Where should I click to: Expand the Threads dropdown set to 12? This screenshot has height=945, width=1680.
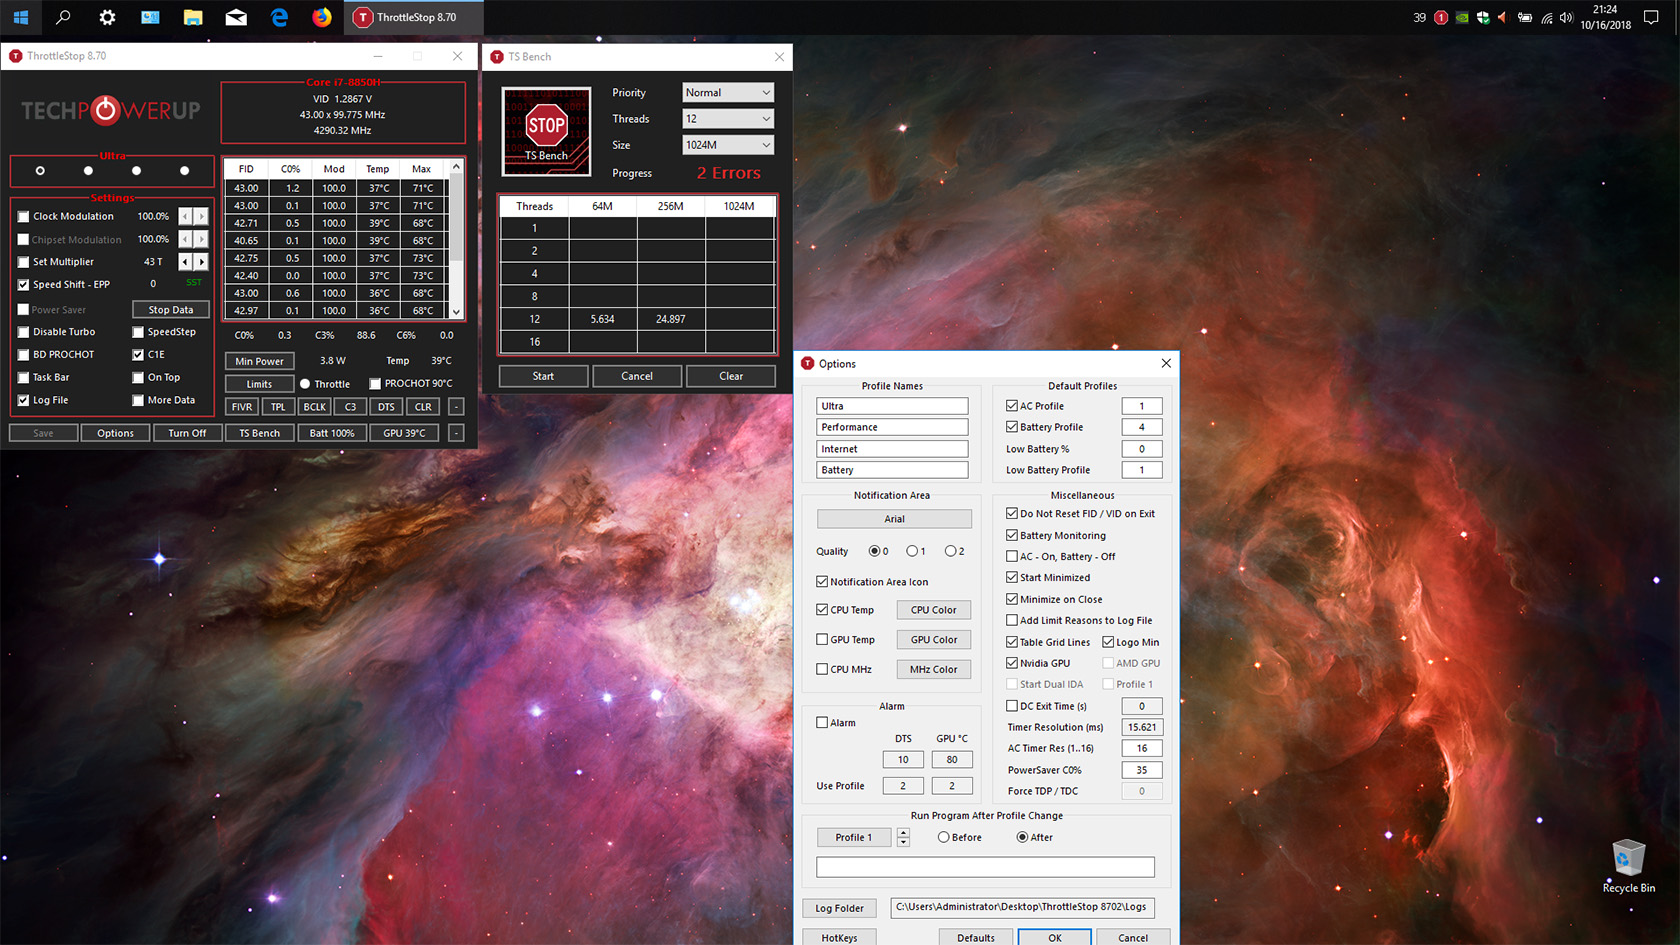tap(728, 118)
